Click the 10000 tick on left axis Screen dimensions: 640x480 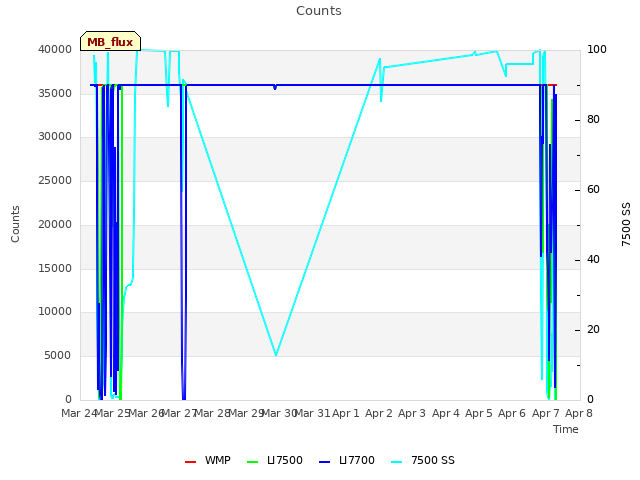coord(55,311)
